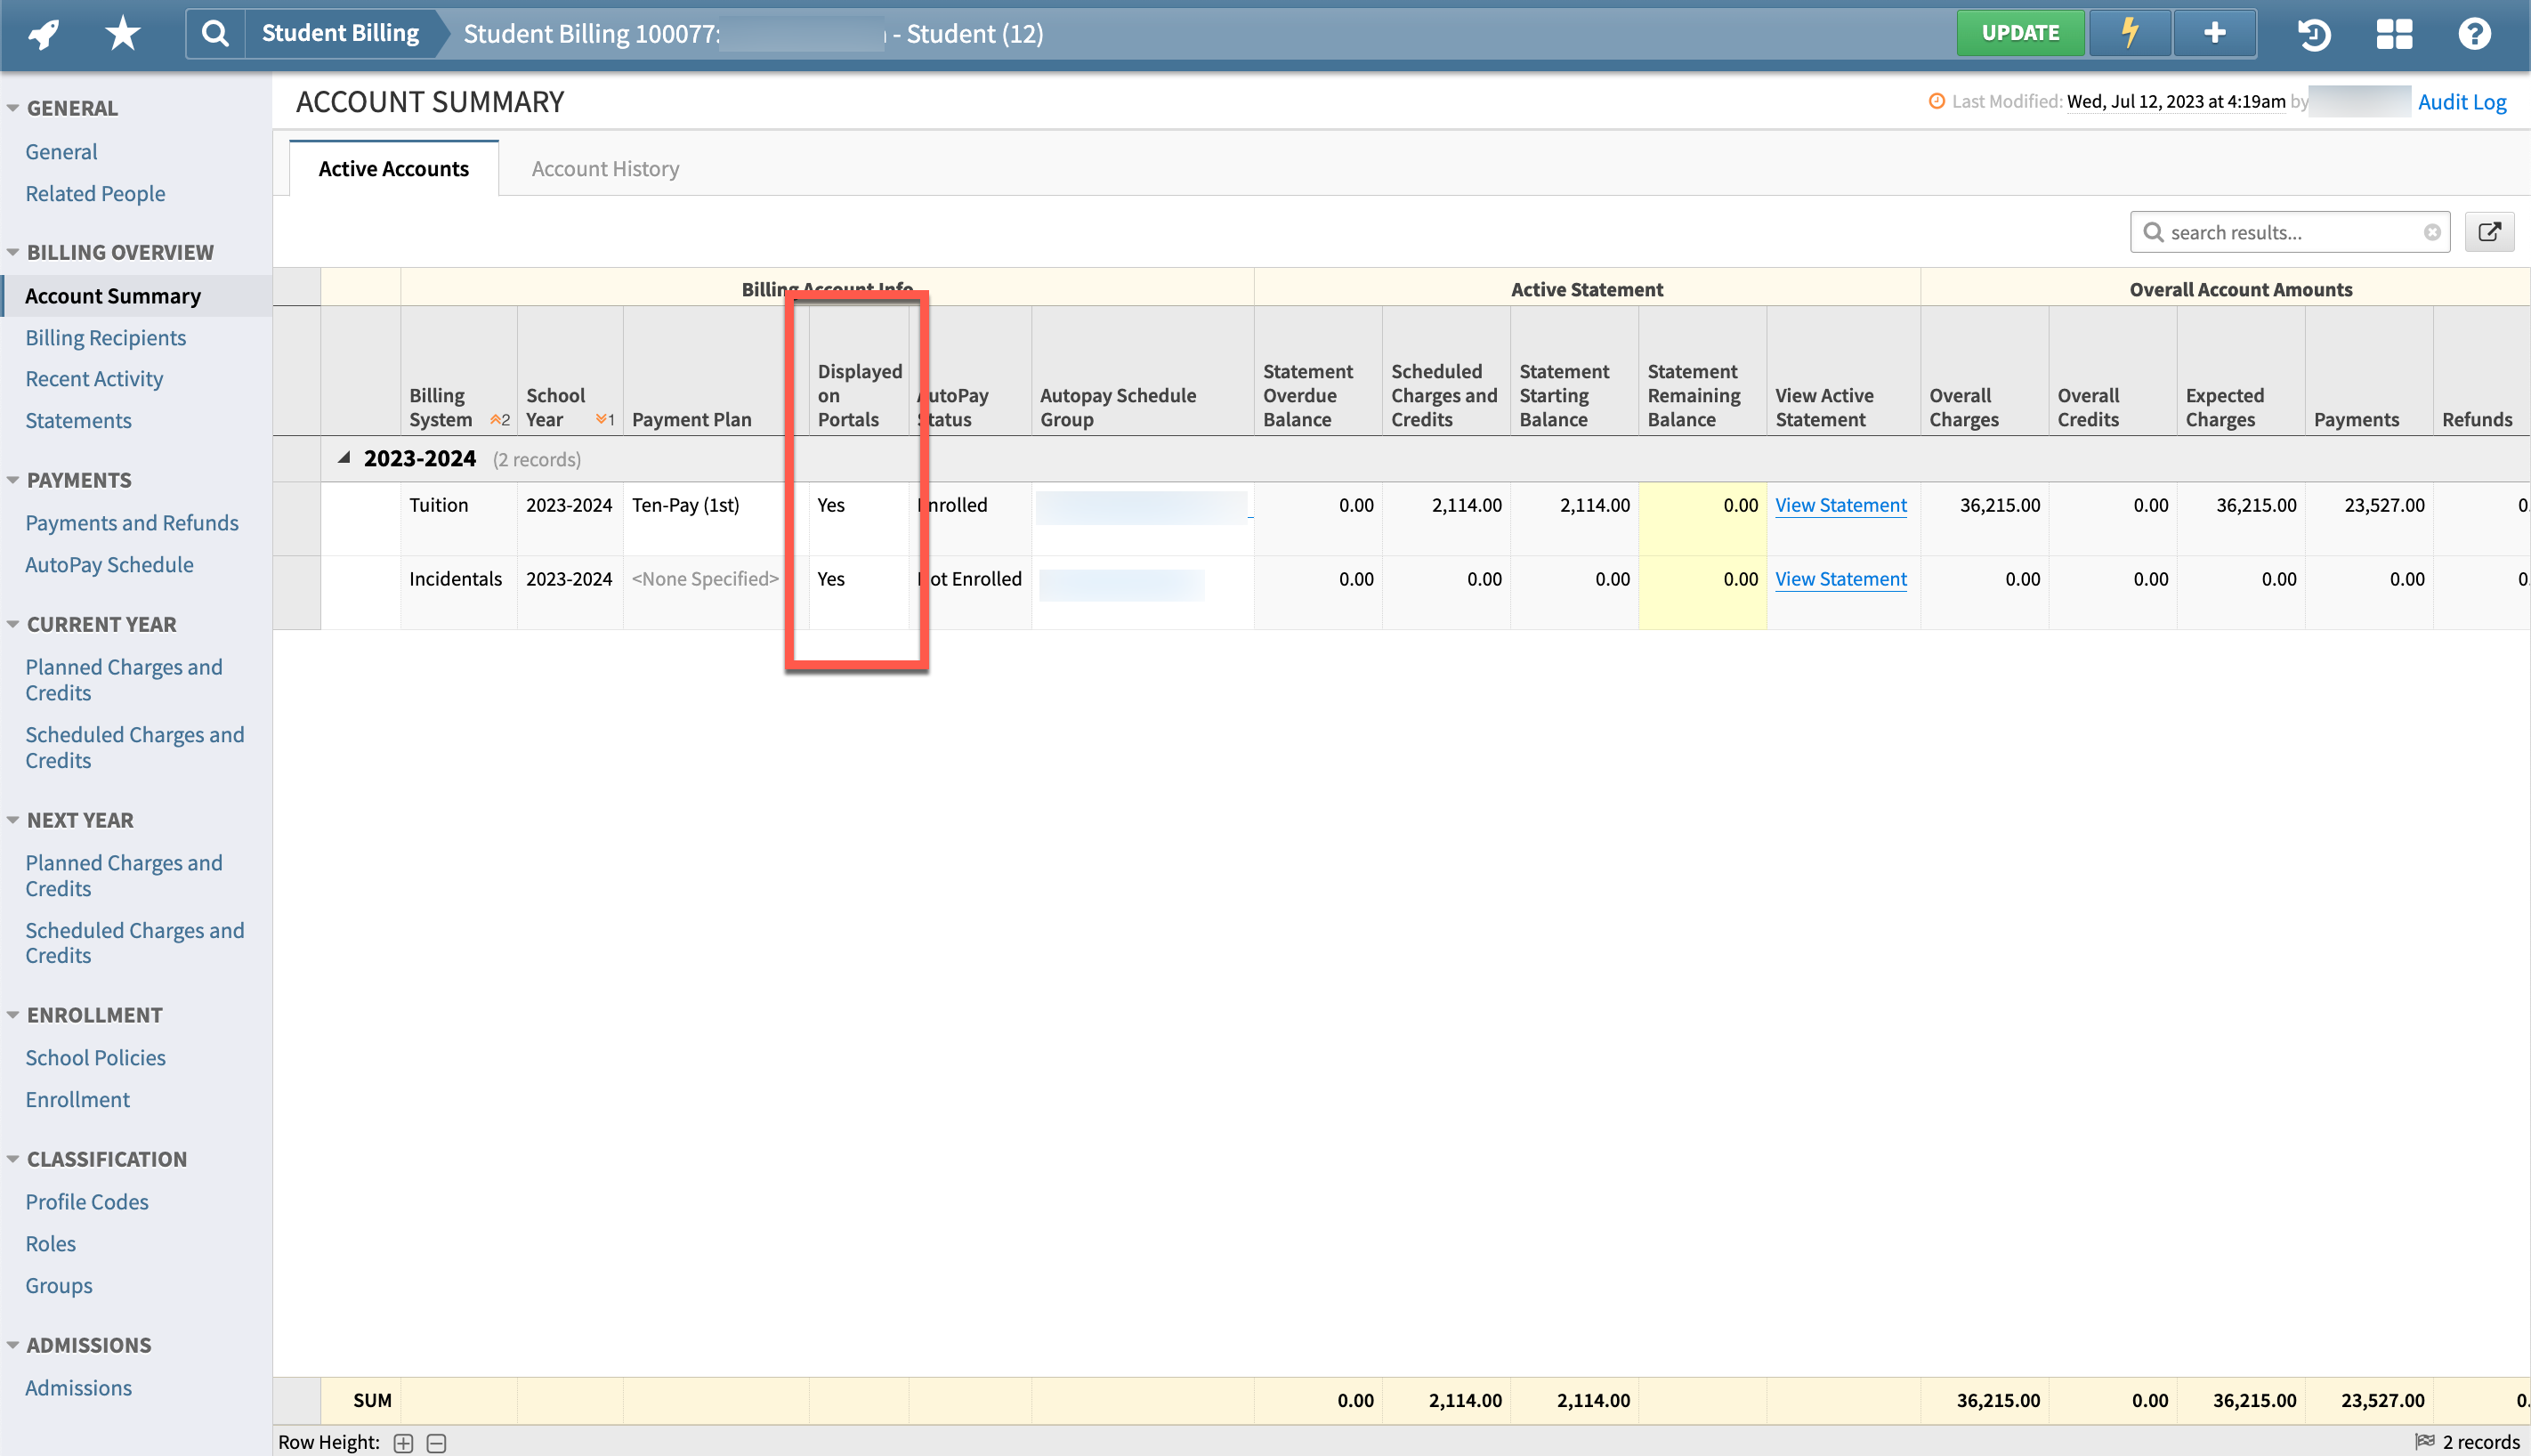
Task: Click the pop-out icon beside search results
Action: coord(2490,231)
